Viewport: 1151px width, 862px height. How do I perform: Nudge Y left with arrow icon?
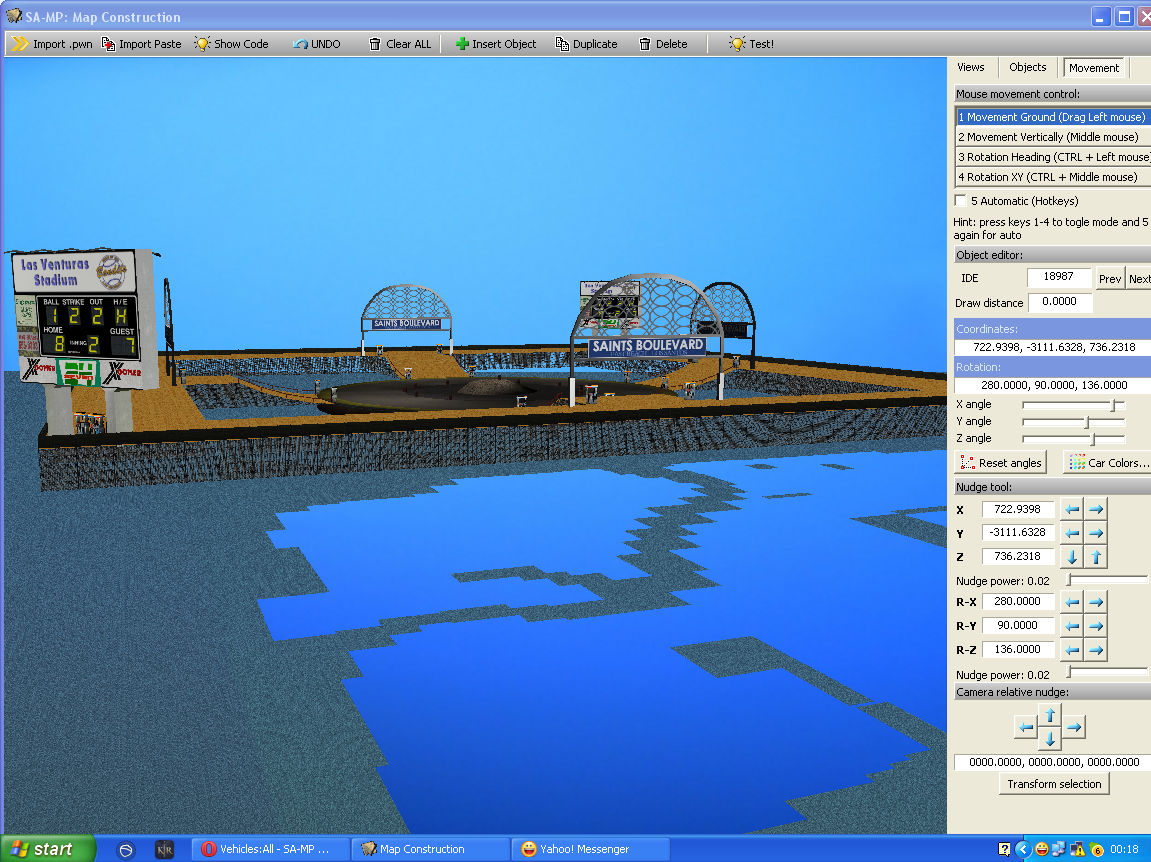[x=1072, y=533]
